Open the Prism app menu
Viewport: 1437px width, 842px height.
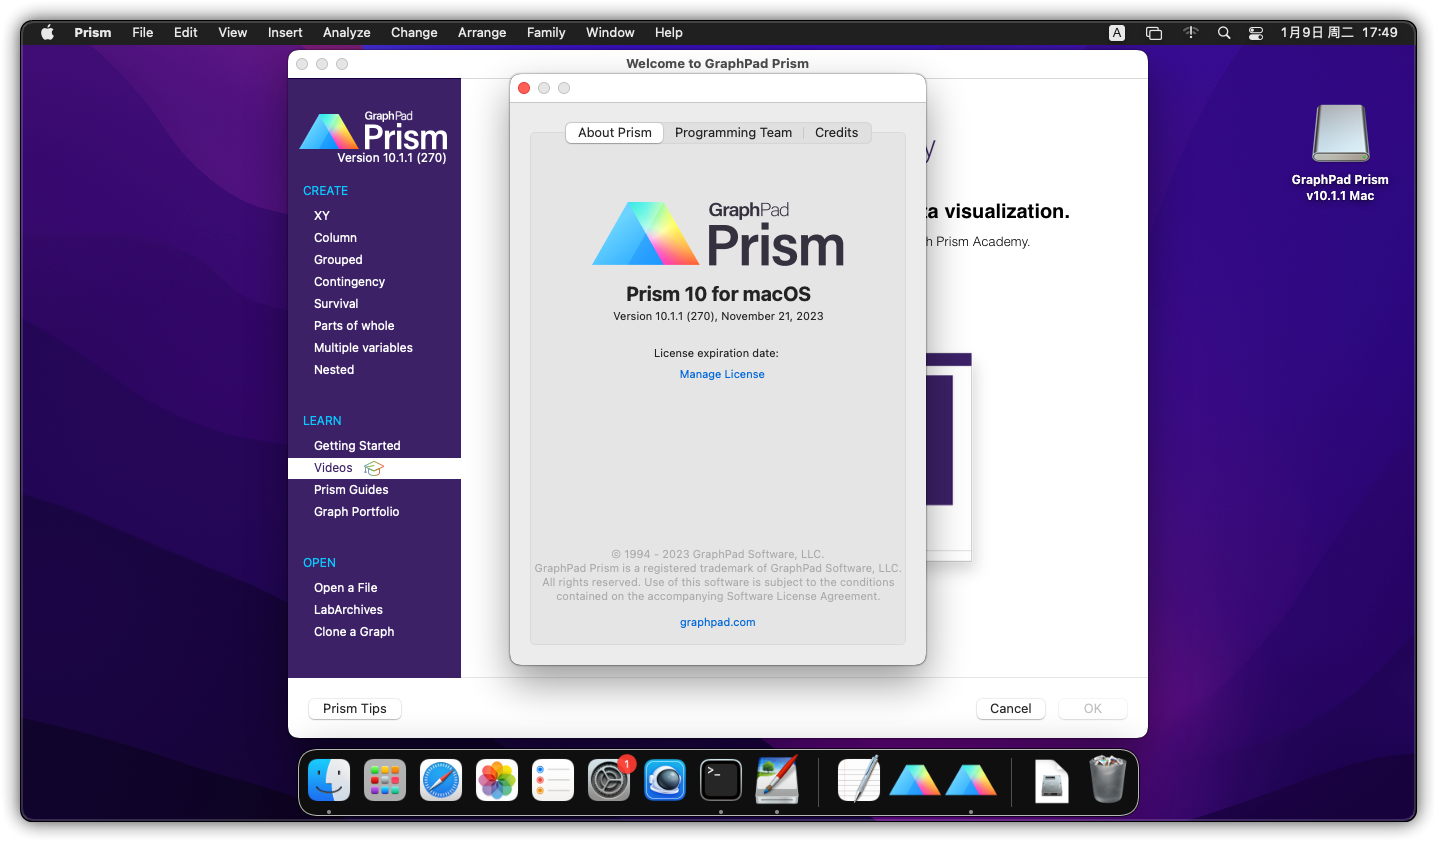[93, 33]
